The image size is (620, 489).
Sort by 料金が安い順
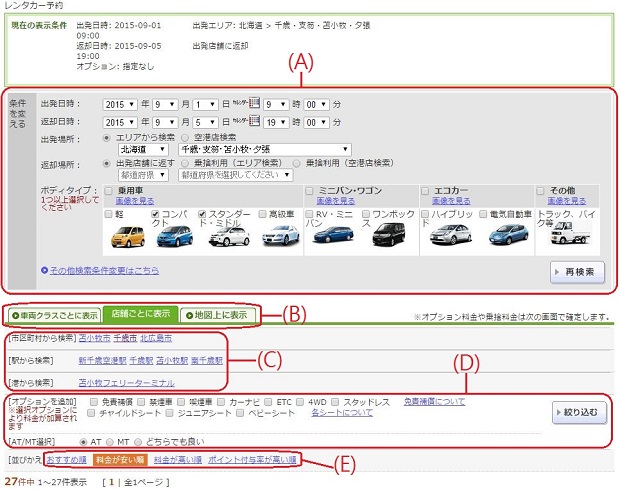[x=120, y=460]
